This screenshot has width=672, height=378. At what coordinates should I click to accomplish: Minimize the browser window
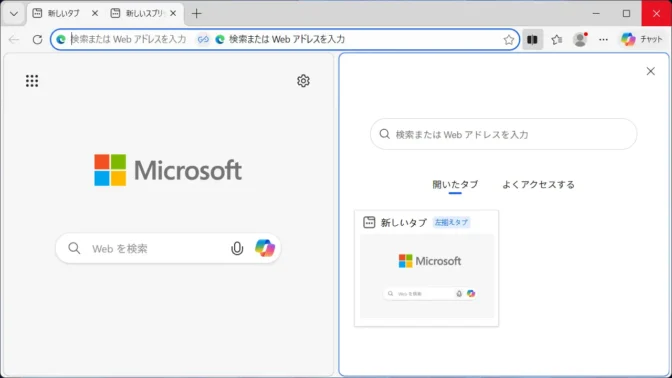[596, 14]
